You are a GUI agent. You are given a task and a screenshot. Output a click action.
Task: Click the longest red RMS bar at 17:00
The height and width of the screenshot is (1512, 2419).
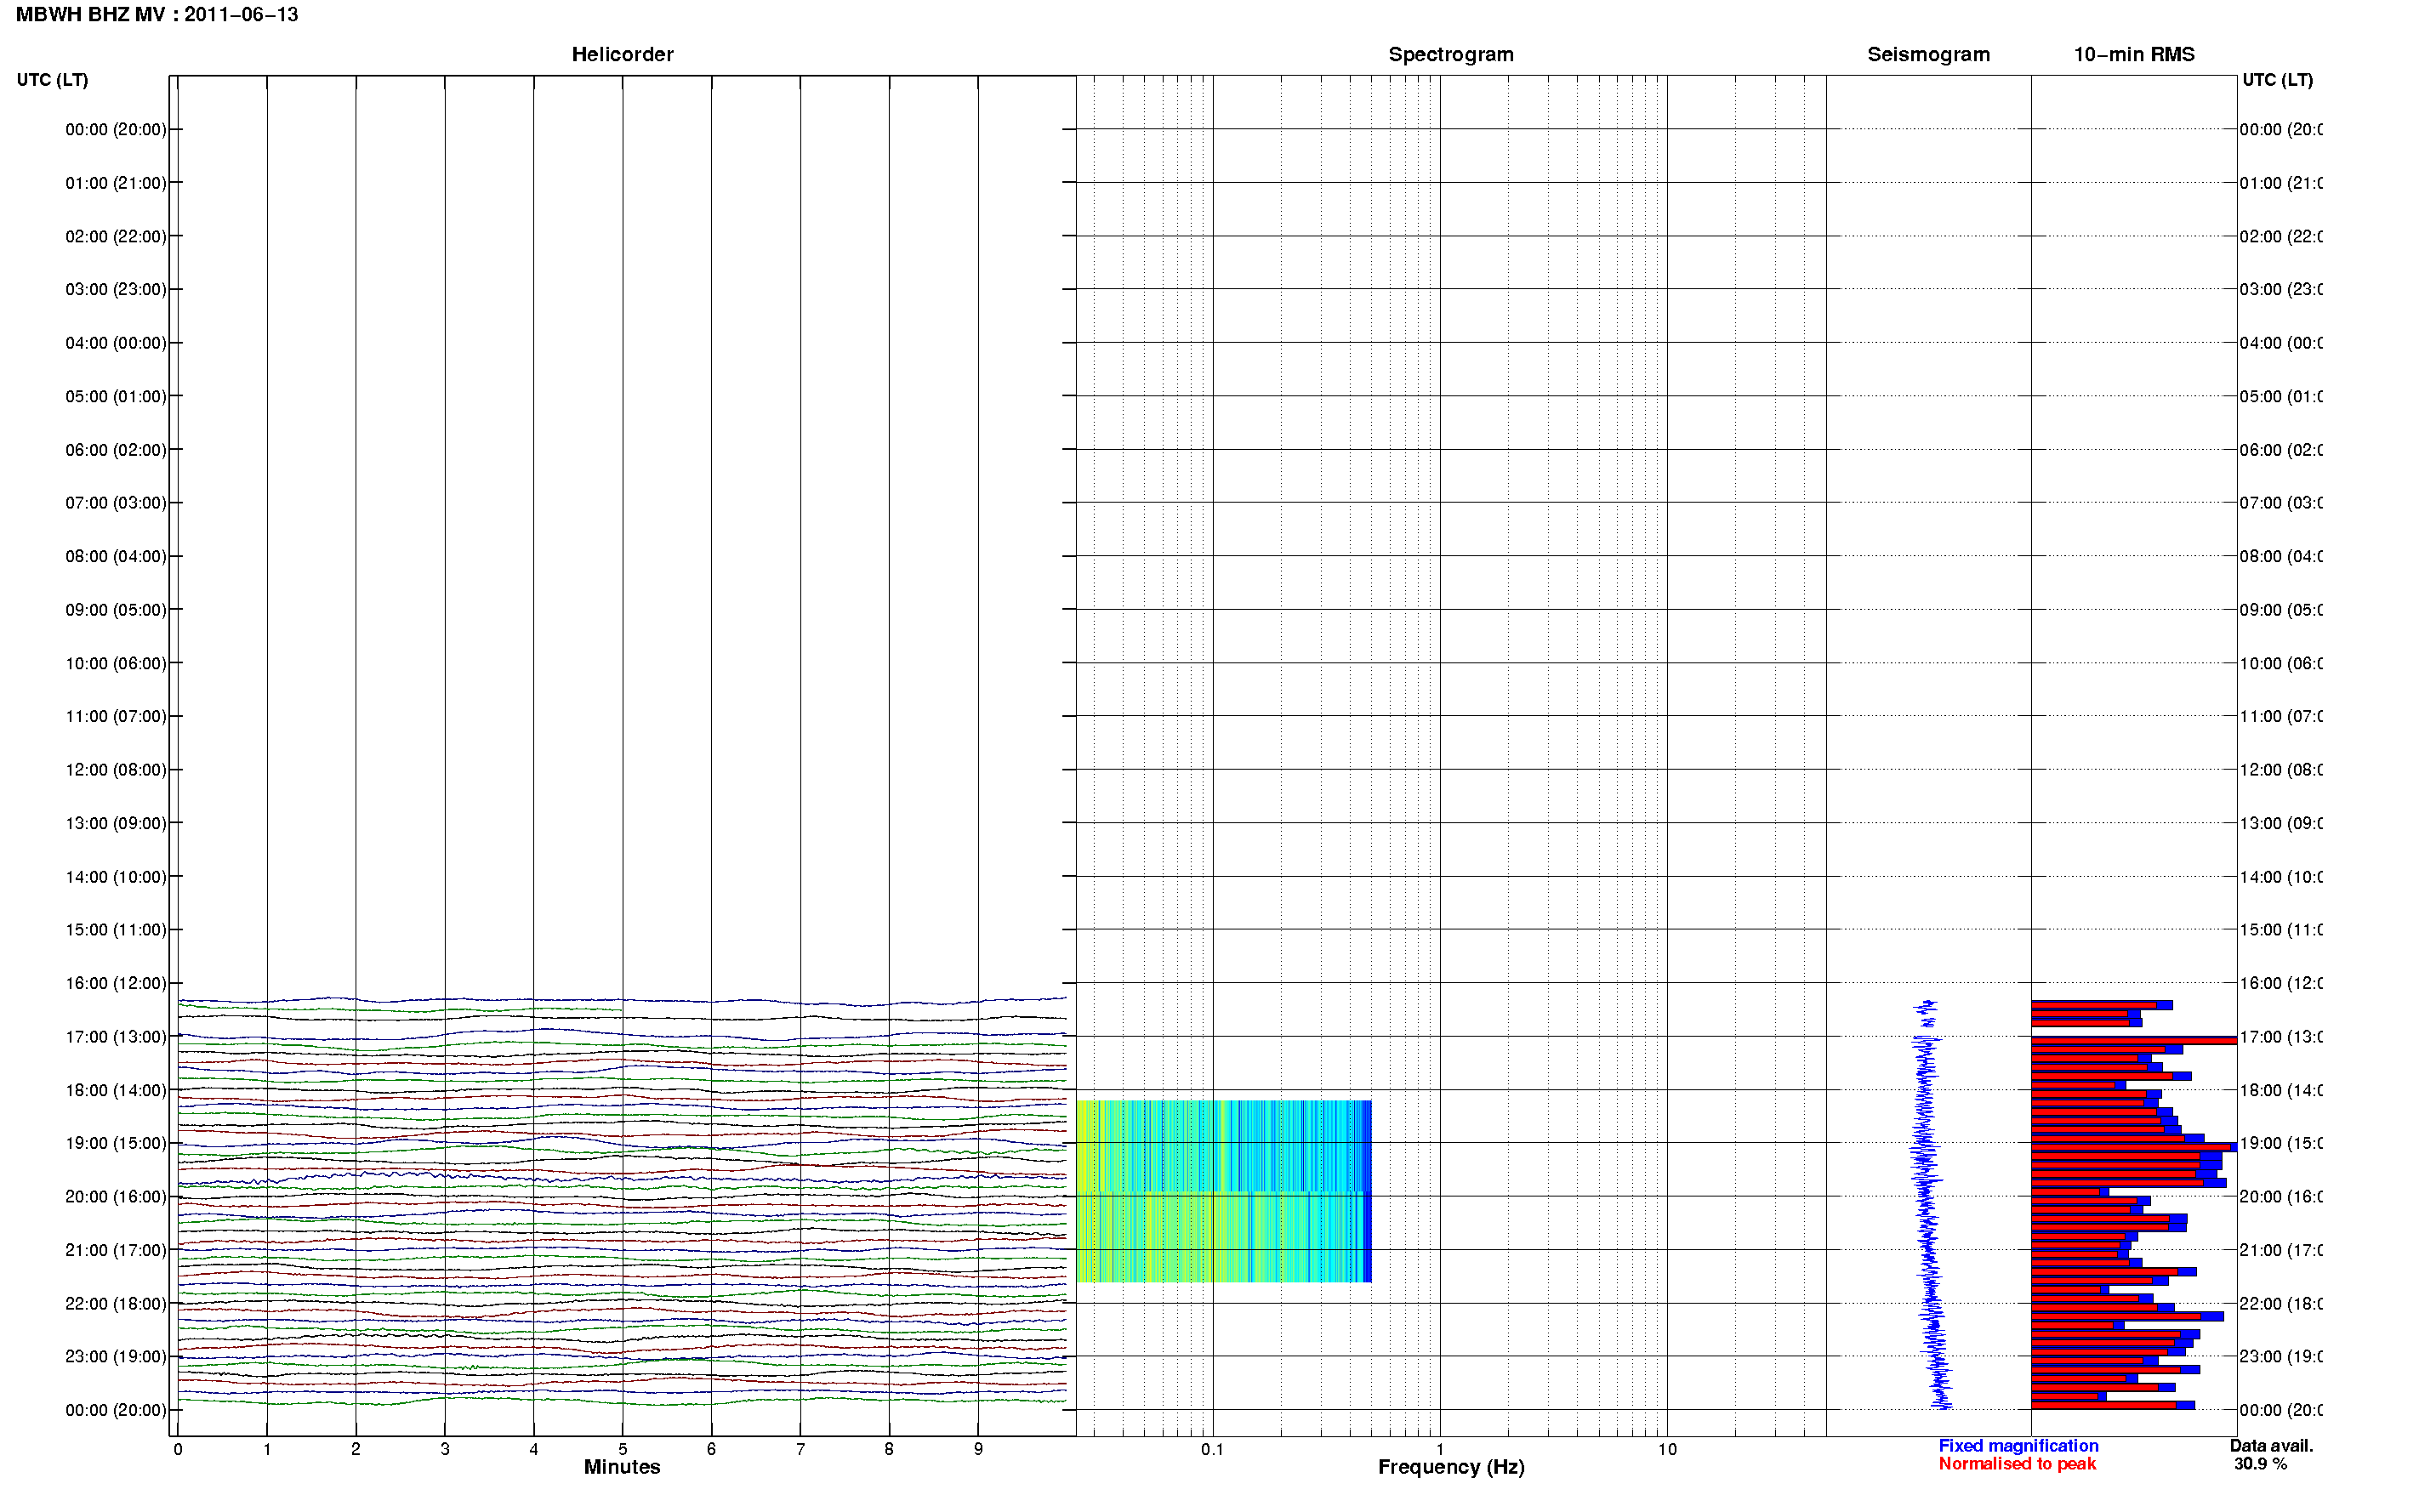tap(2133, 1042)
